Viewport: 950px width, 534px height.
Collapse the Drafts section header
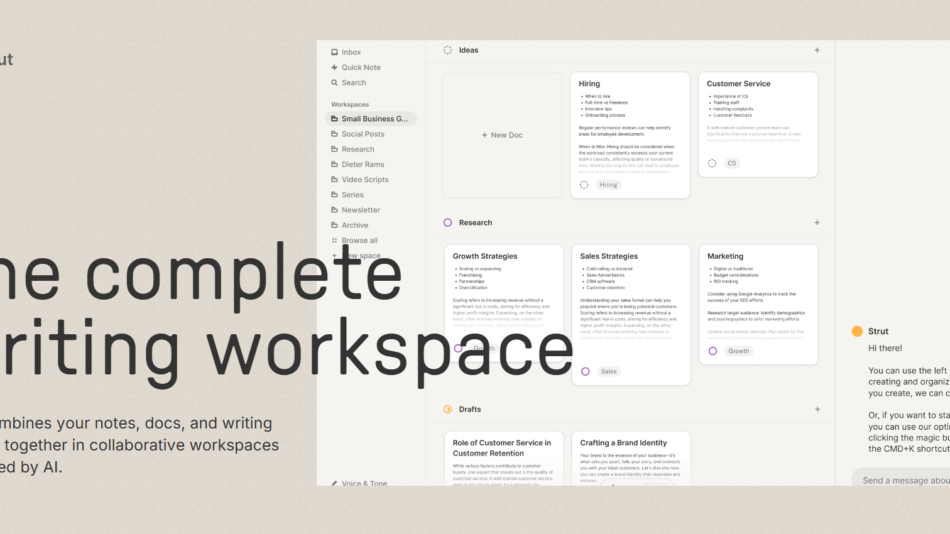pos(469,409)
